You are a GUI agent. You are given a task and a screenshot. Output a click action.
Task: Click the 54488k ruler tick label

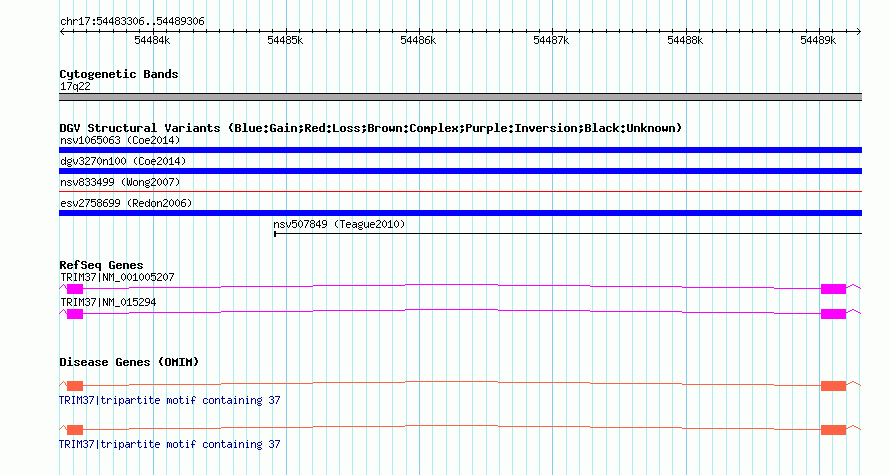pos(685,40)
